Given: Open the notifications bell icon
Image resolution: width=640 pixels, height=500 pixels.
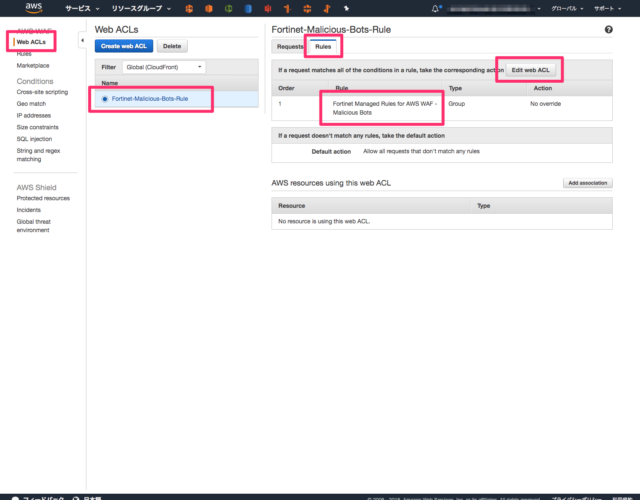Looking at the screenshot, I should click(436, 8).
